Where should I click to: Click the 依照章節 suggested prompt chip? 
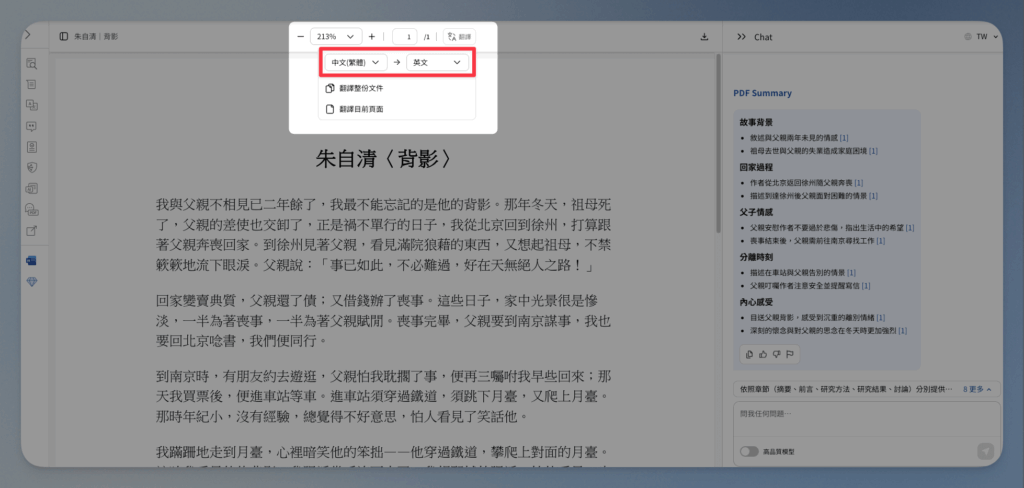tap(846, 389)
